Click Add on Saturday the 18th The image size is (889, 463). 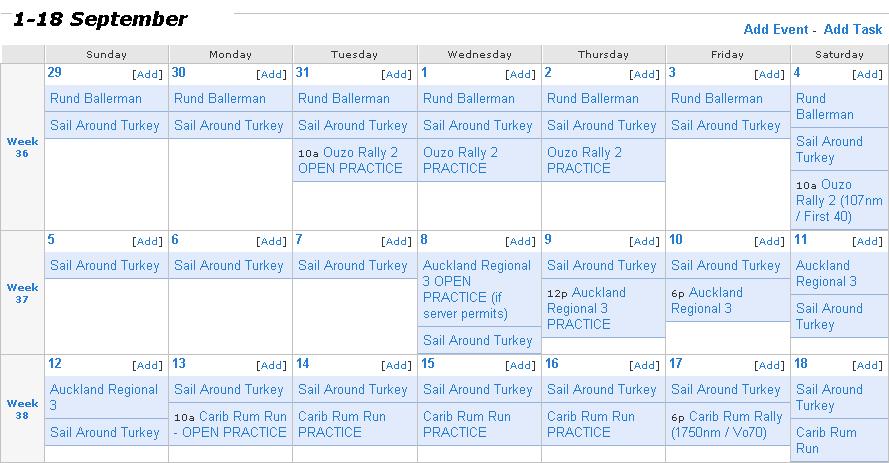867,366
